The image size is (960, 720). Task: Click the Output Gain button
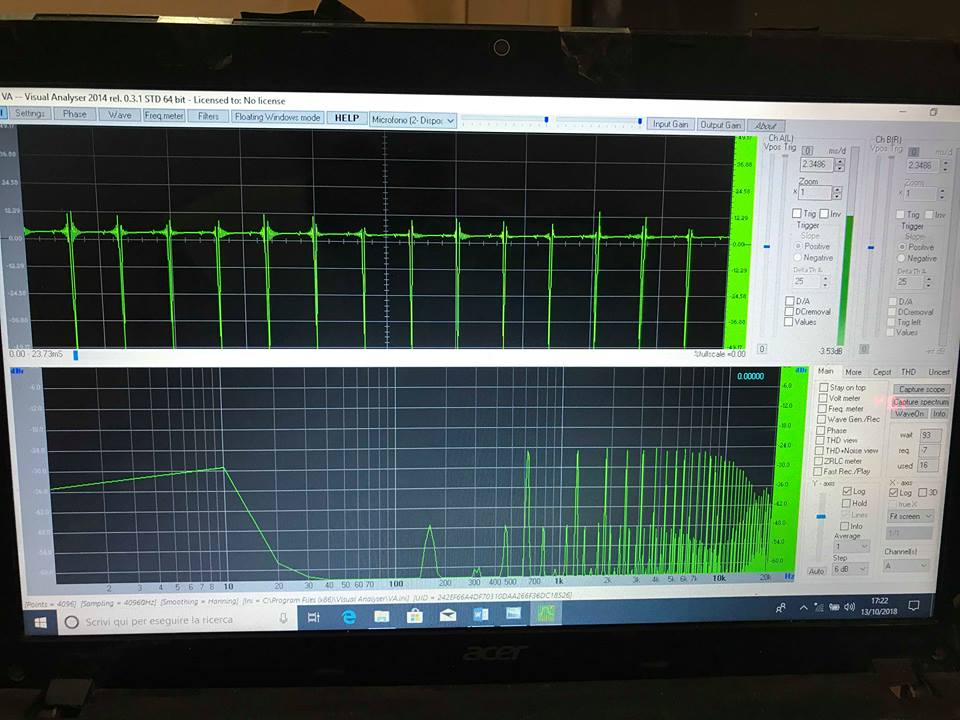(x=721, y=125)
